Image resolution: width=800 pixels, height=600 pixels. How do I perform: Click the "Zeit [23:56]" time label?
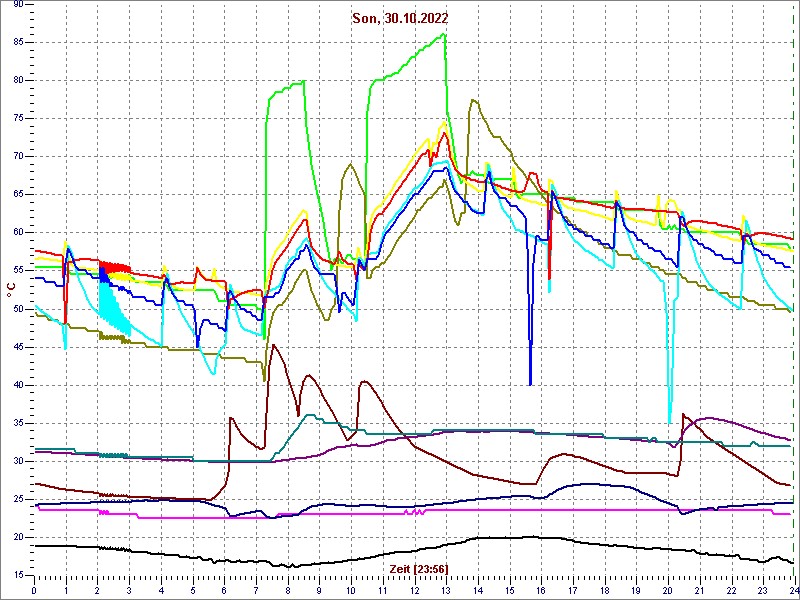click(x=419, y=569)
